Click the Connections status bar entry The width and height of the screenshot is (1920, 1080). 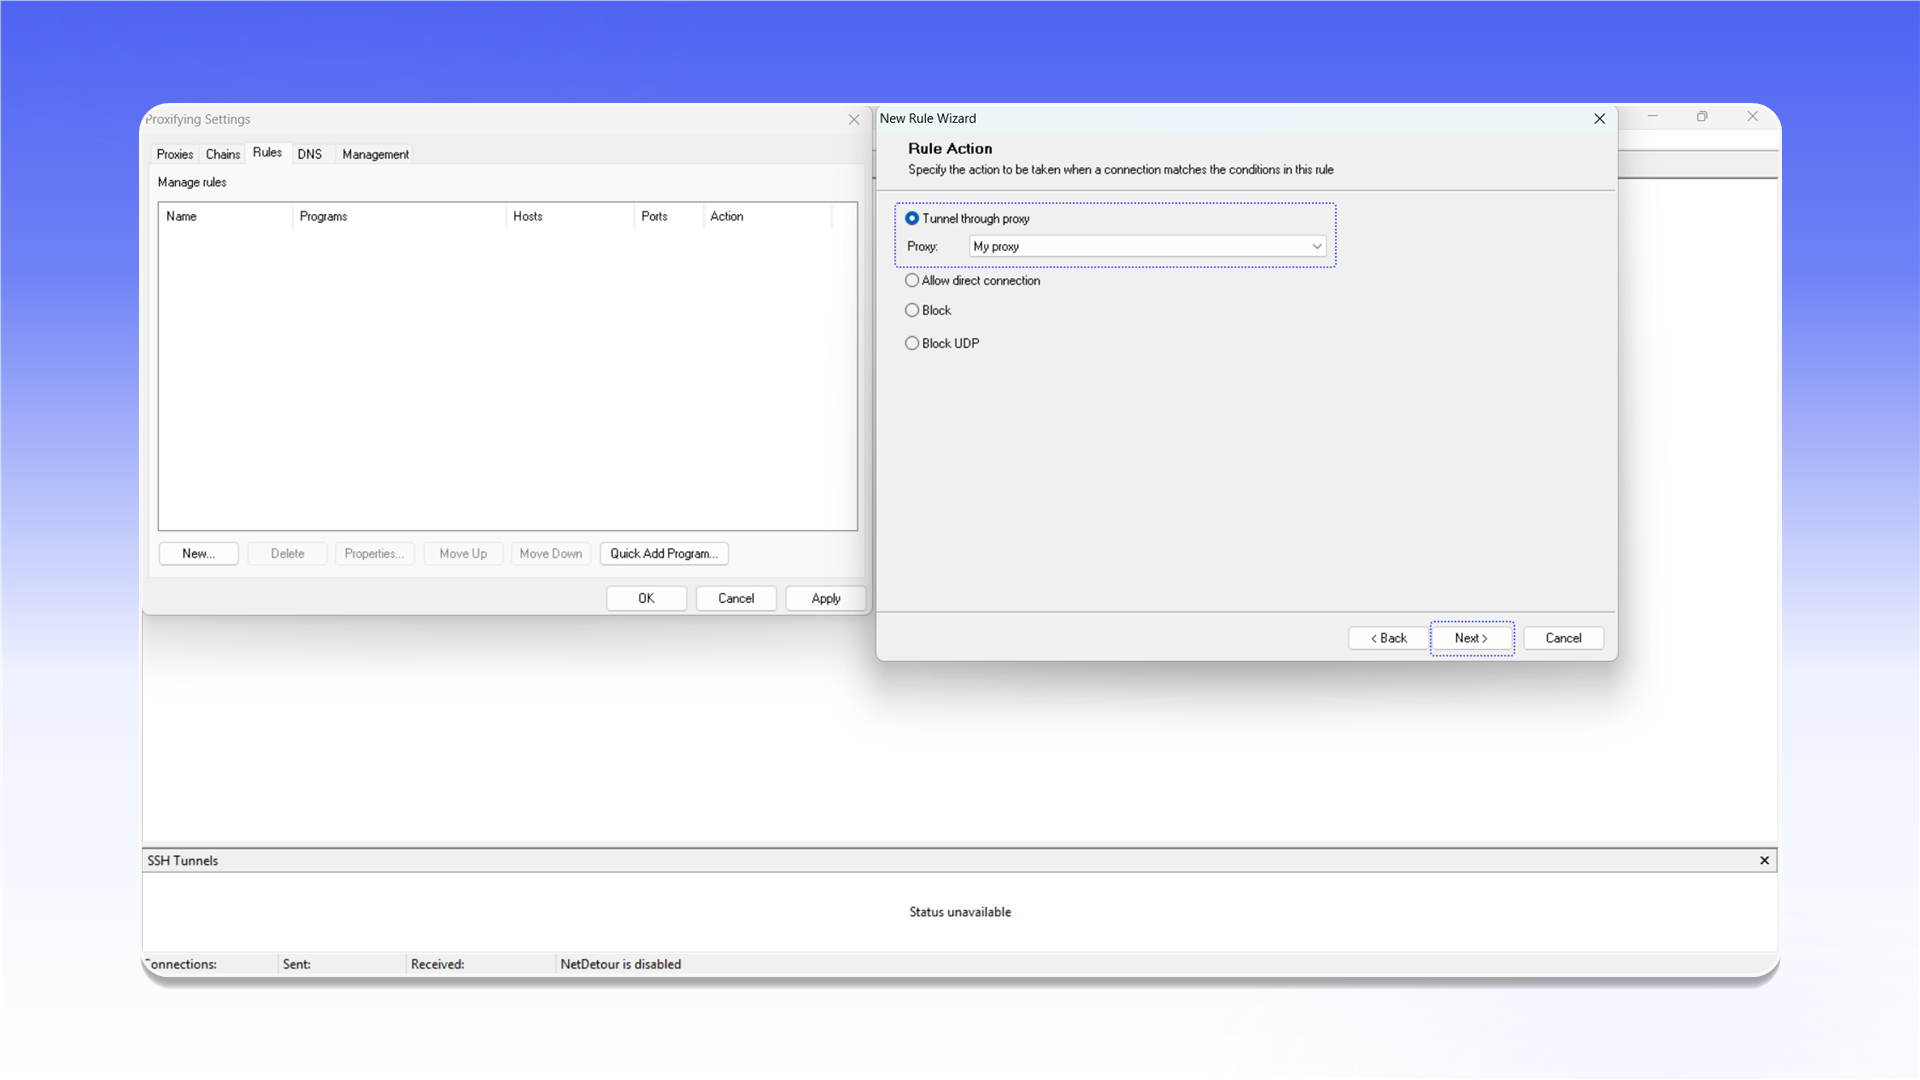(x=181, y=964)
